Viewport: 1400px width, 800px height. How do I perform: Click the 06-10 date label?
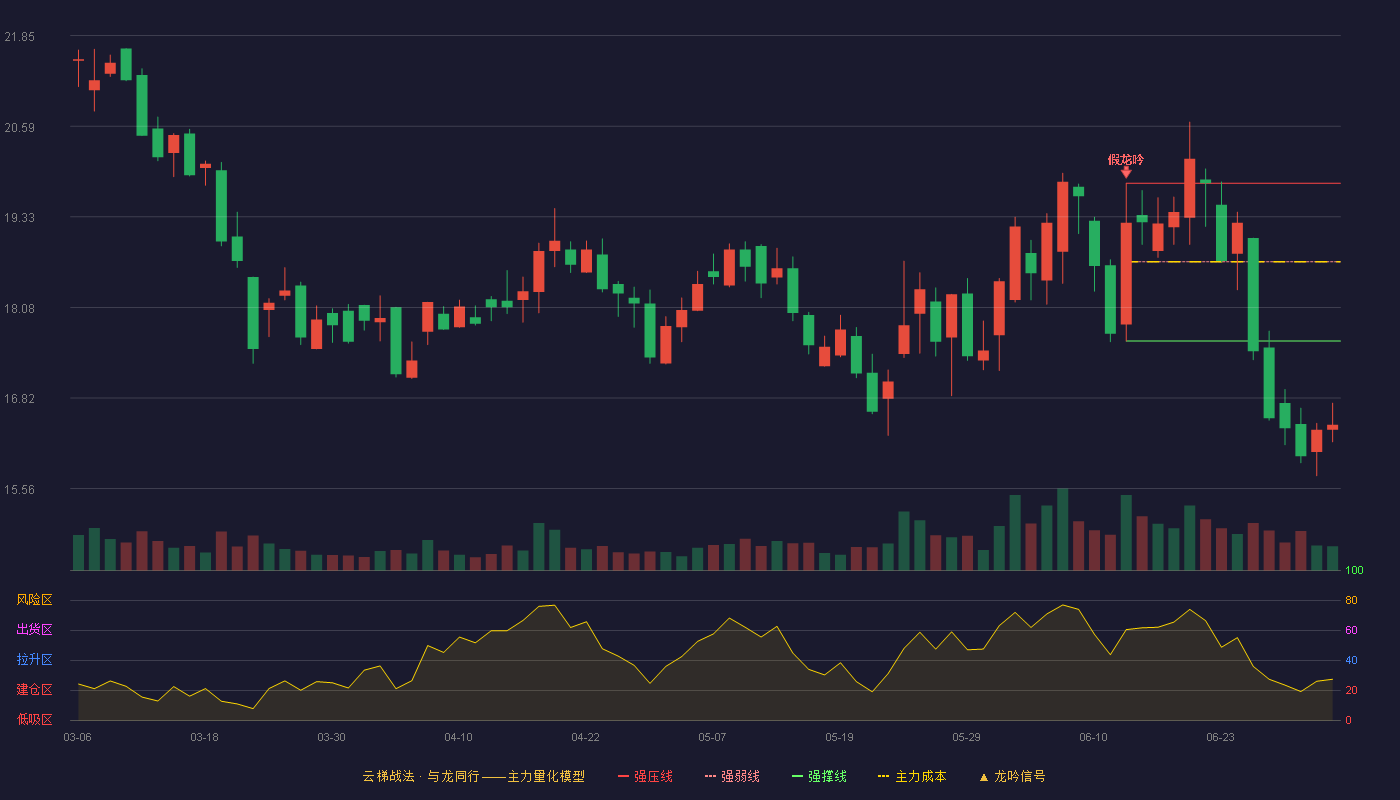(1093, 737)
